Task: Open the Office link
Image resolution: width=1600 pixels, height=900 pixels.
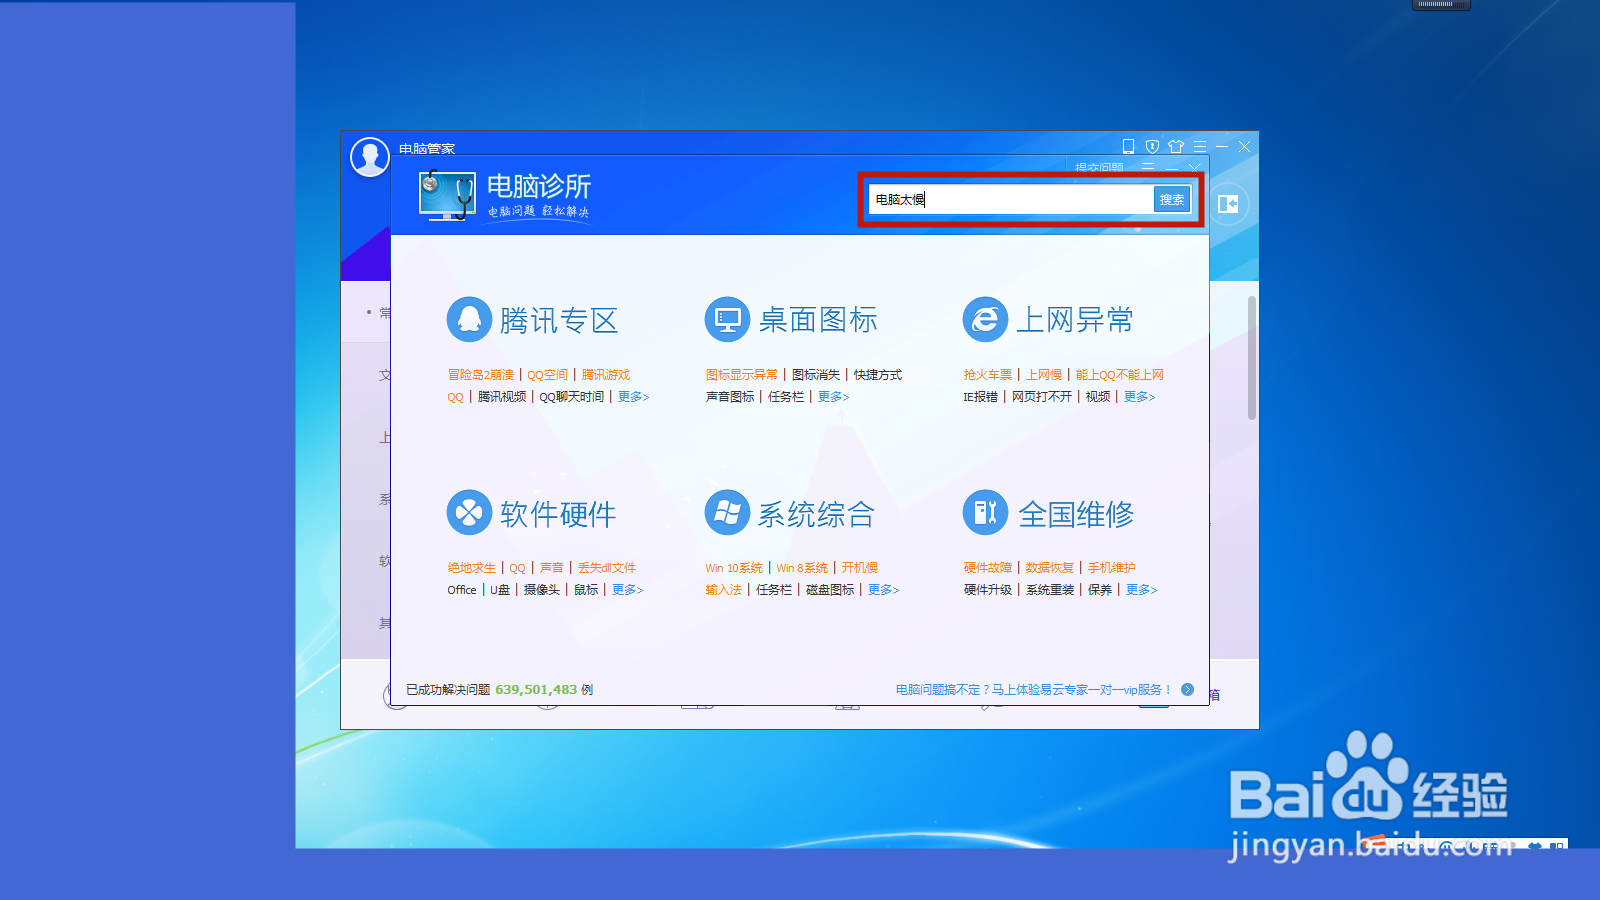Action: [x=462, y=590]
